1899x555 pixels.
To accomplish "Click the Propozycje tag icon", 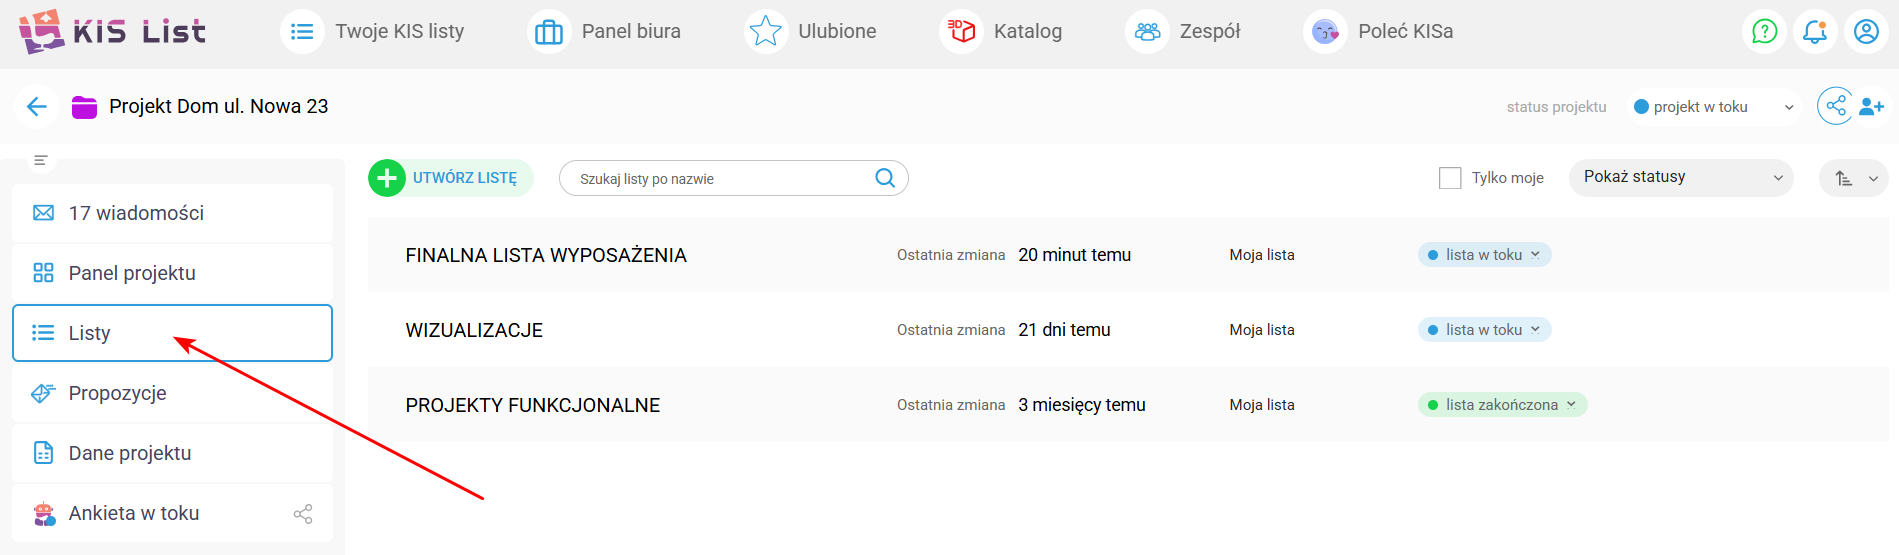I will pos(43,393).
